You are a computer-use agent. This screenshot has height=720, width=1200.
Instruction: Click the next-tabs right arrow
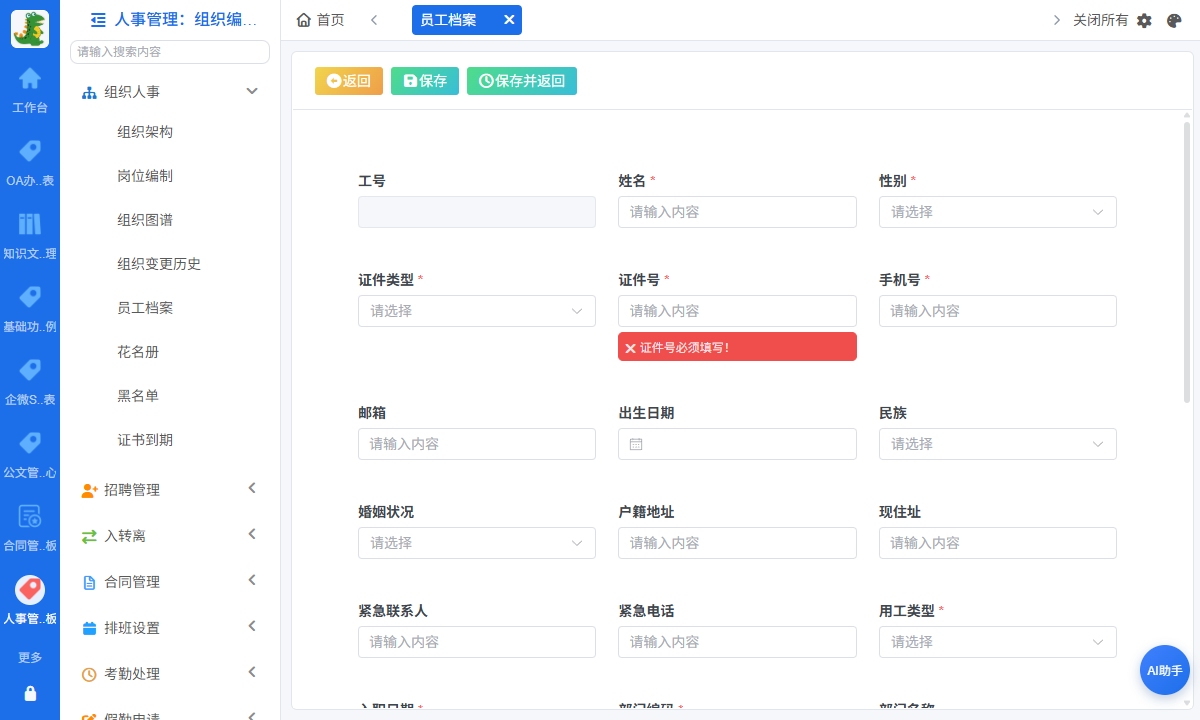pyautogui.click(x=1057, y=20)
